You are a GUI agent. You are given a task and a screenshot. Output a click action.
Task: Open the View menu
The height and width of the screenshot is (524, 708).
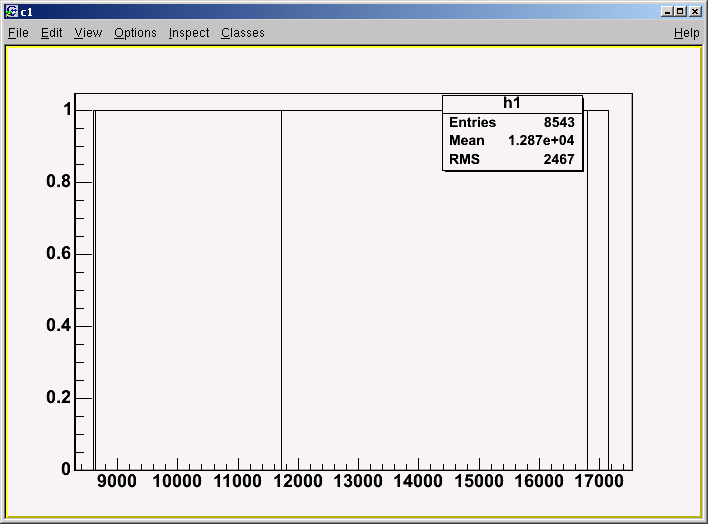tap(88, 33)
